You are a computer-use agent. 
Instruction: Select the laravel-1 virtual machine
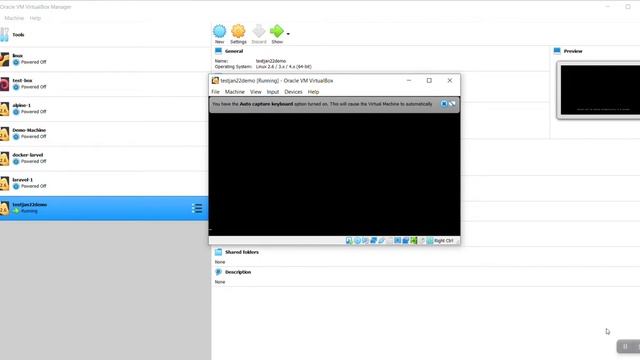coord(104,184)
